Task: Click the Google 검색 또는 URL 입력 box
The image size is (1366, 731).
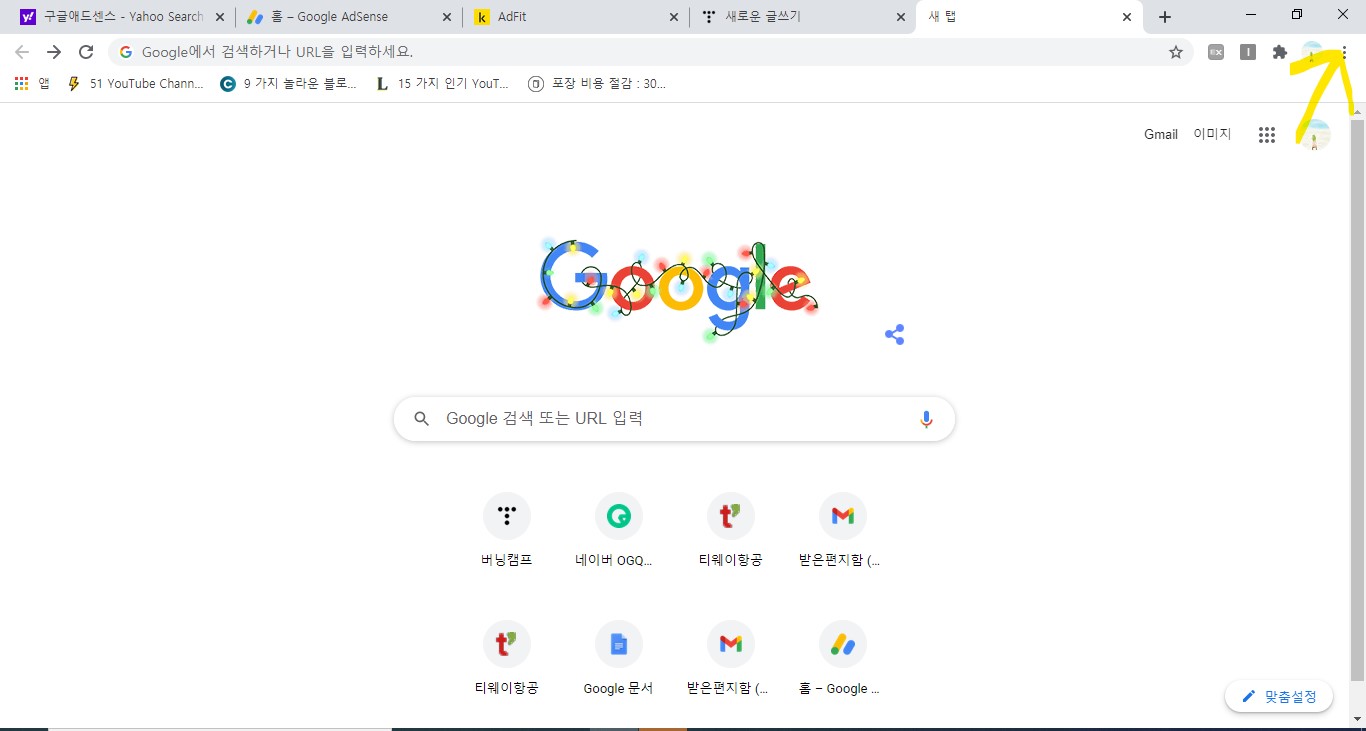Action: 674,419
